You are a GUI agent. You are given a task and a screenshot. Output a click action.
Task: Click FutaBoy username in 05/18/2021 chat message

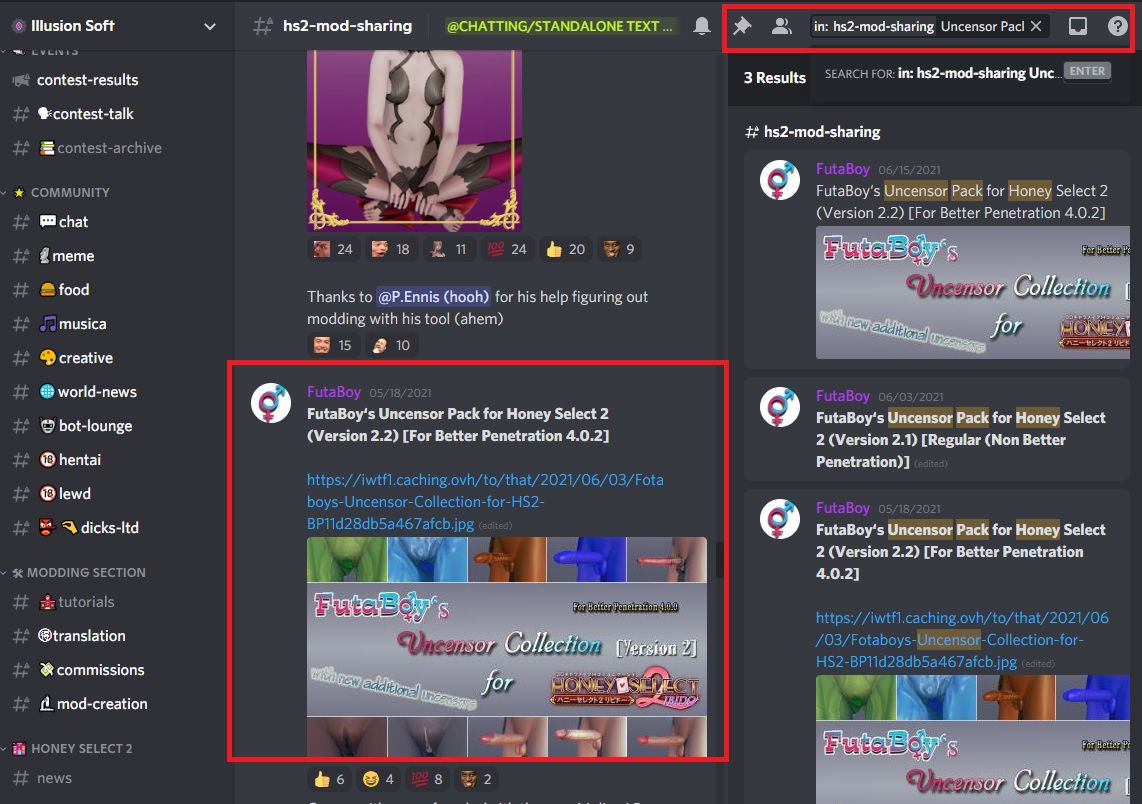[x=334, y=392]
